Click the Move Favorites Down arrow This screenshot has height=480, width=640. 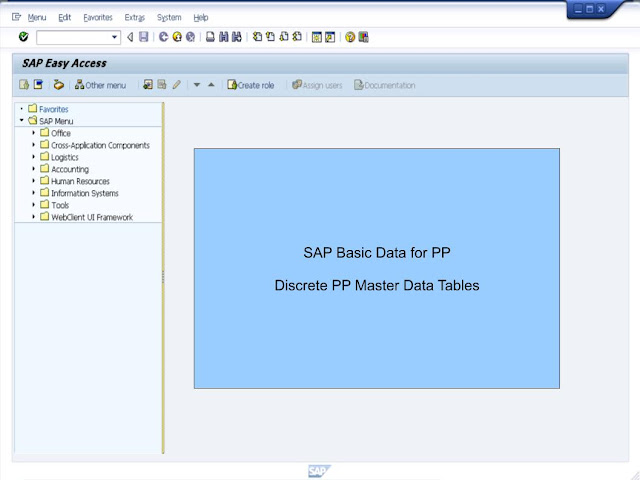197,85
